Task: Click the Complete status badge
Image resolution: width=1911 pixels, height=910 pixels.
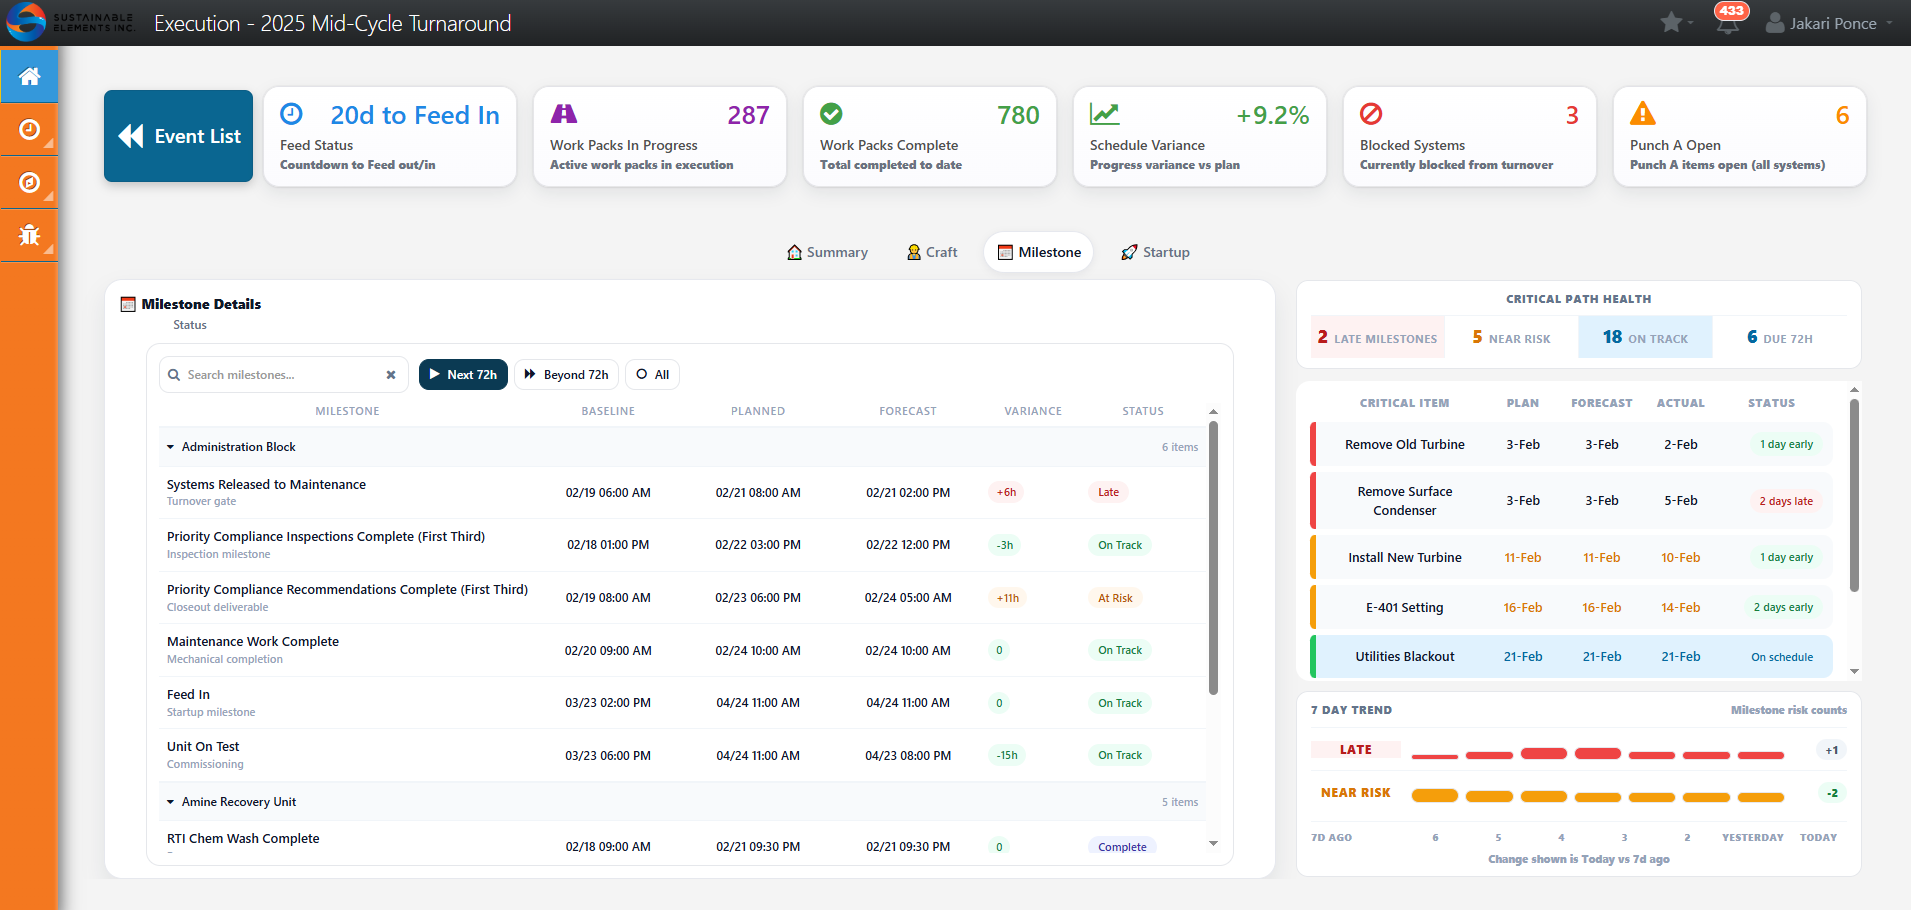Action: 1122,846
